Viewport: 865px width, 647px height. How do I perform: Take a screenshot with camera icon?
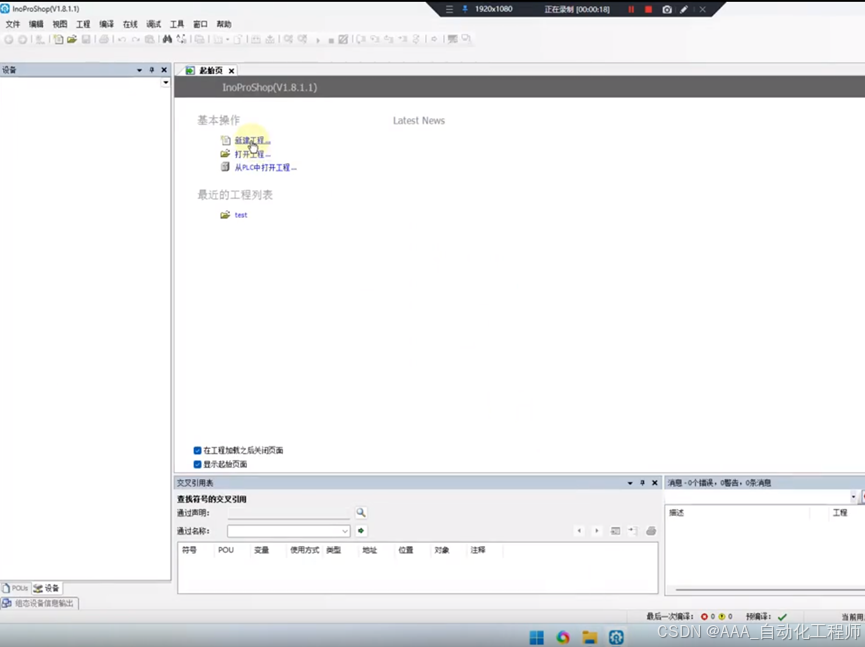coord(667,9)
